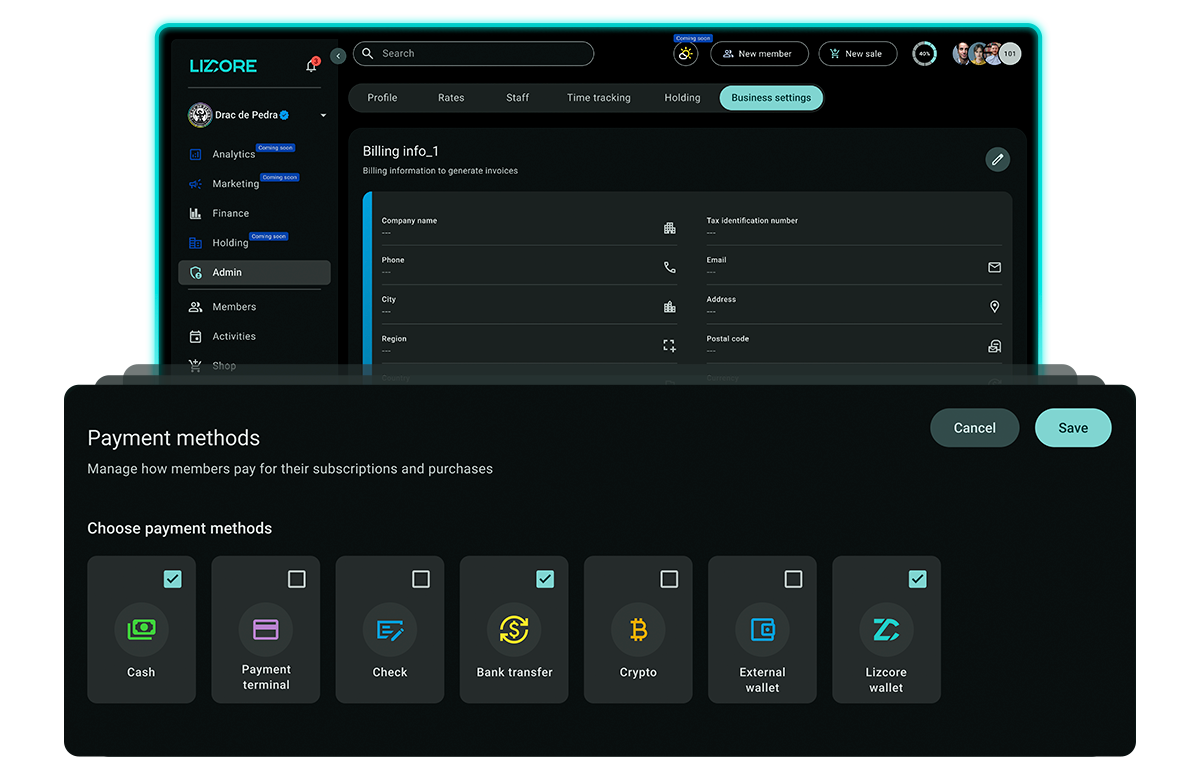The height and width of the screenshot is (780, 1200).
Task: Click into the Search input field
Action: pyautogui.click(x=480, y=54)
